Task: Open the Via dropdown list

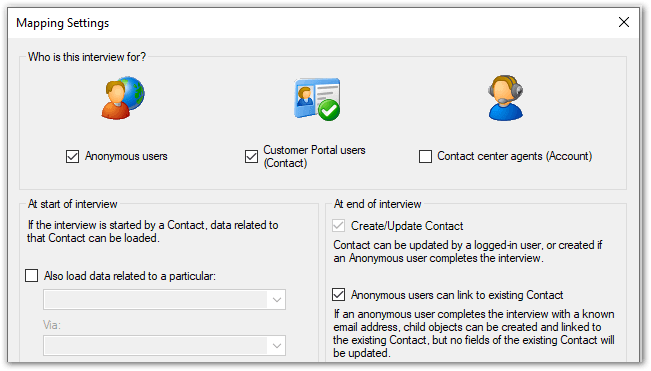Action: tap(164, 346)
